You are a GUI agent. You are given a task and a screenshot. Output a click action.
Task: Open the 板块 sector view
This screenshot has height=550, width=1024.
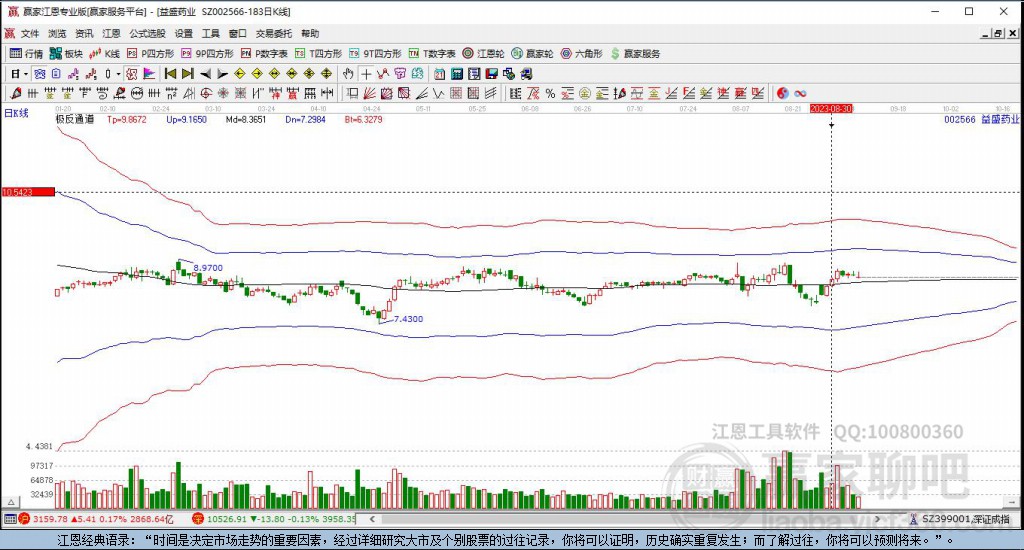pyautogui.click(x=67, y=54)
